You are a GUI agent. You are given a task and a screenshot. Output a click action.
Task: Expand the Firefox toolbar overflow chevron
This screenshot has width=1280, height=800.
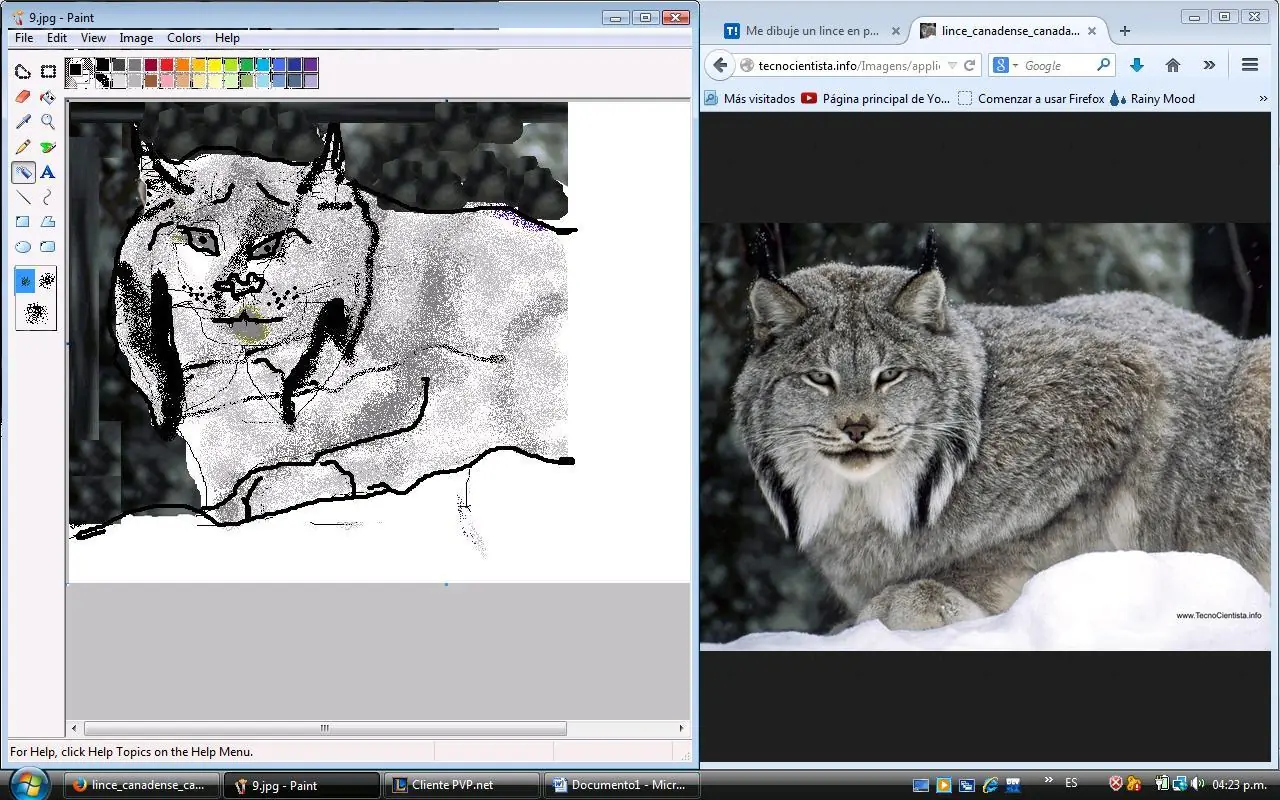1209,65
